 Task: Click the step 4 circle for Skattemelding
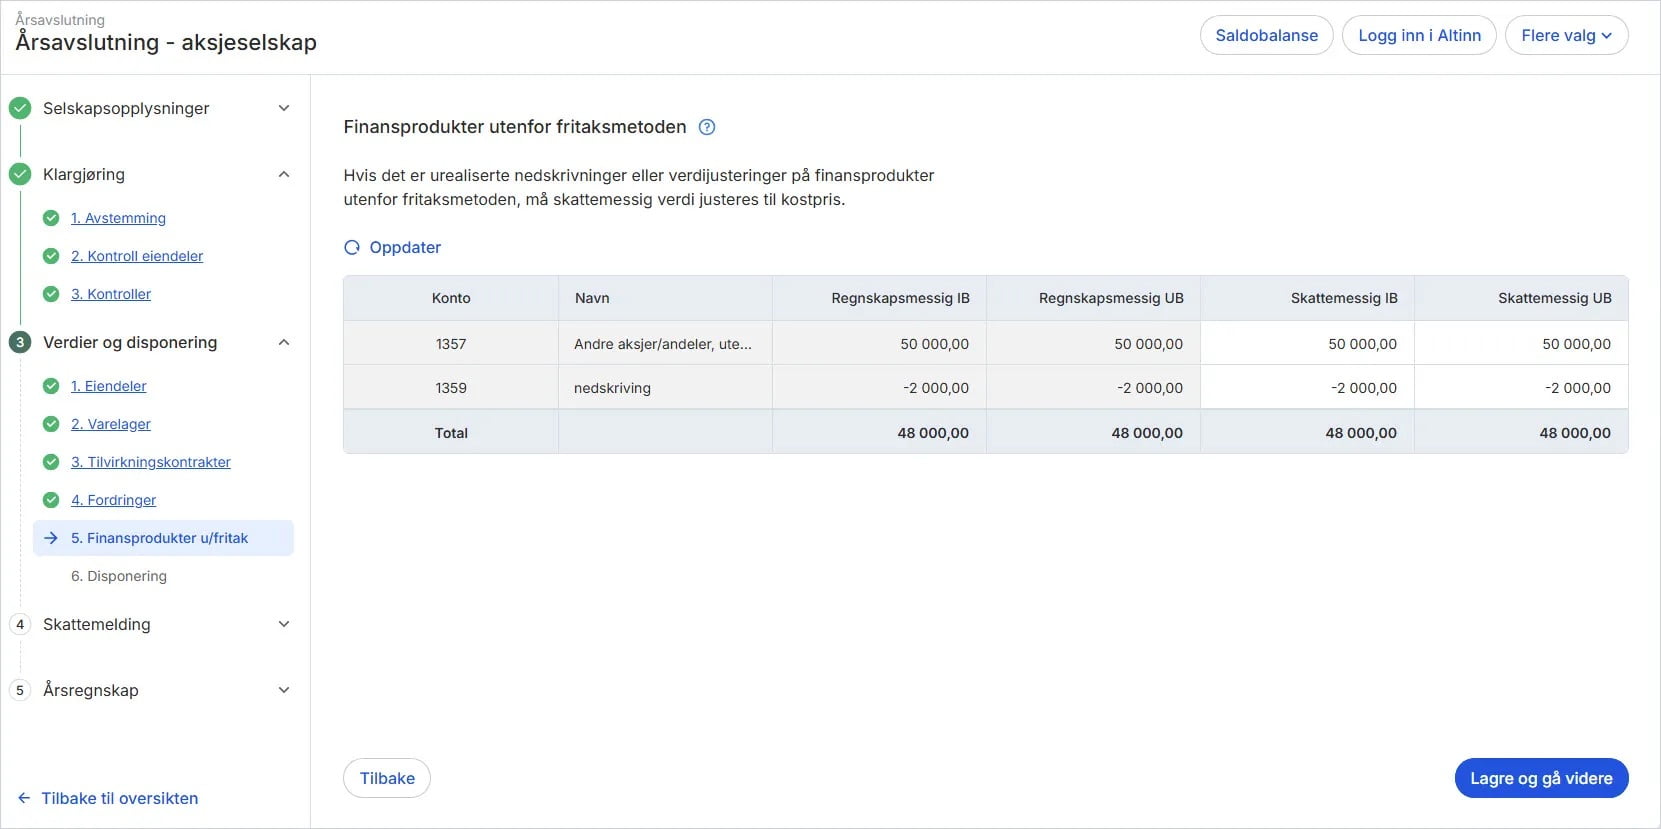[x=20, y=624]
